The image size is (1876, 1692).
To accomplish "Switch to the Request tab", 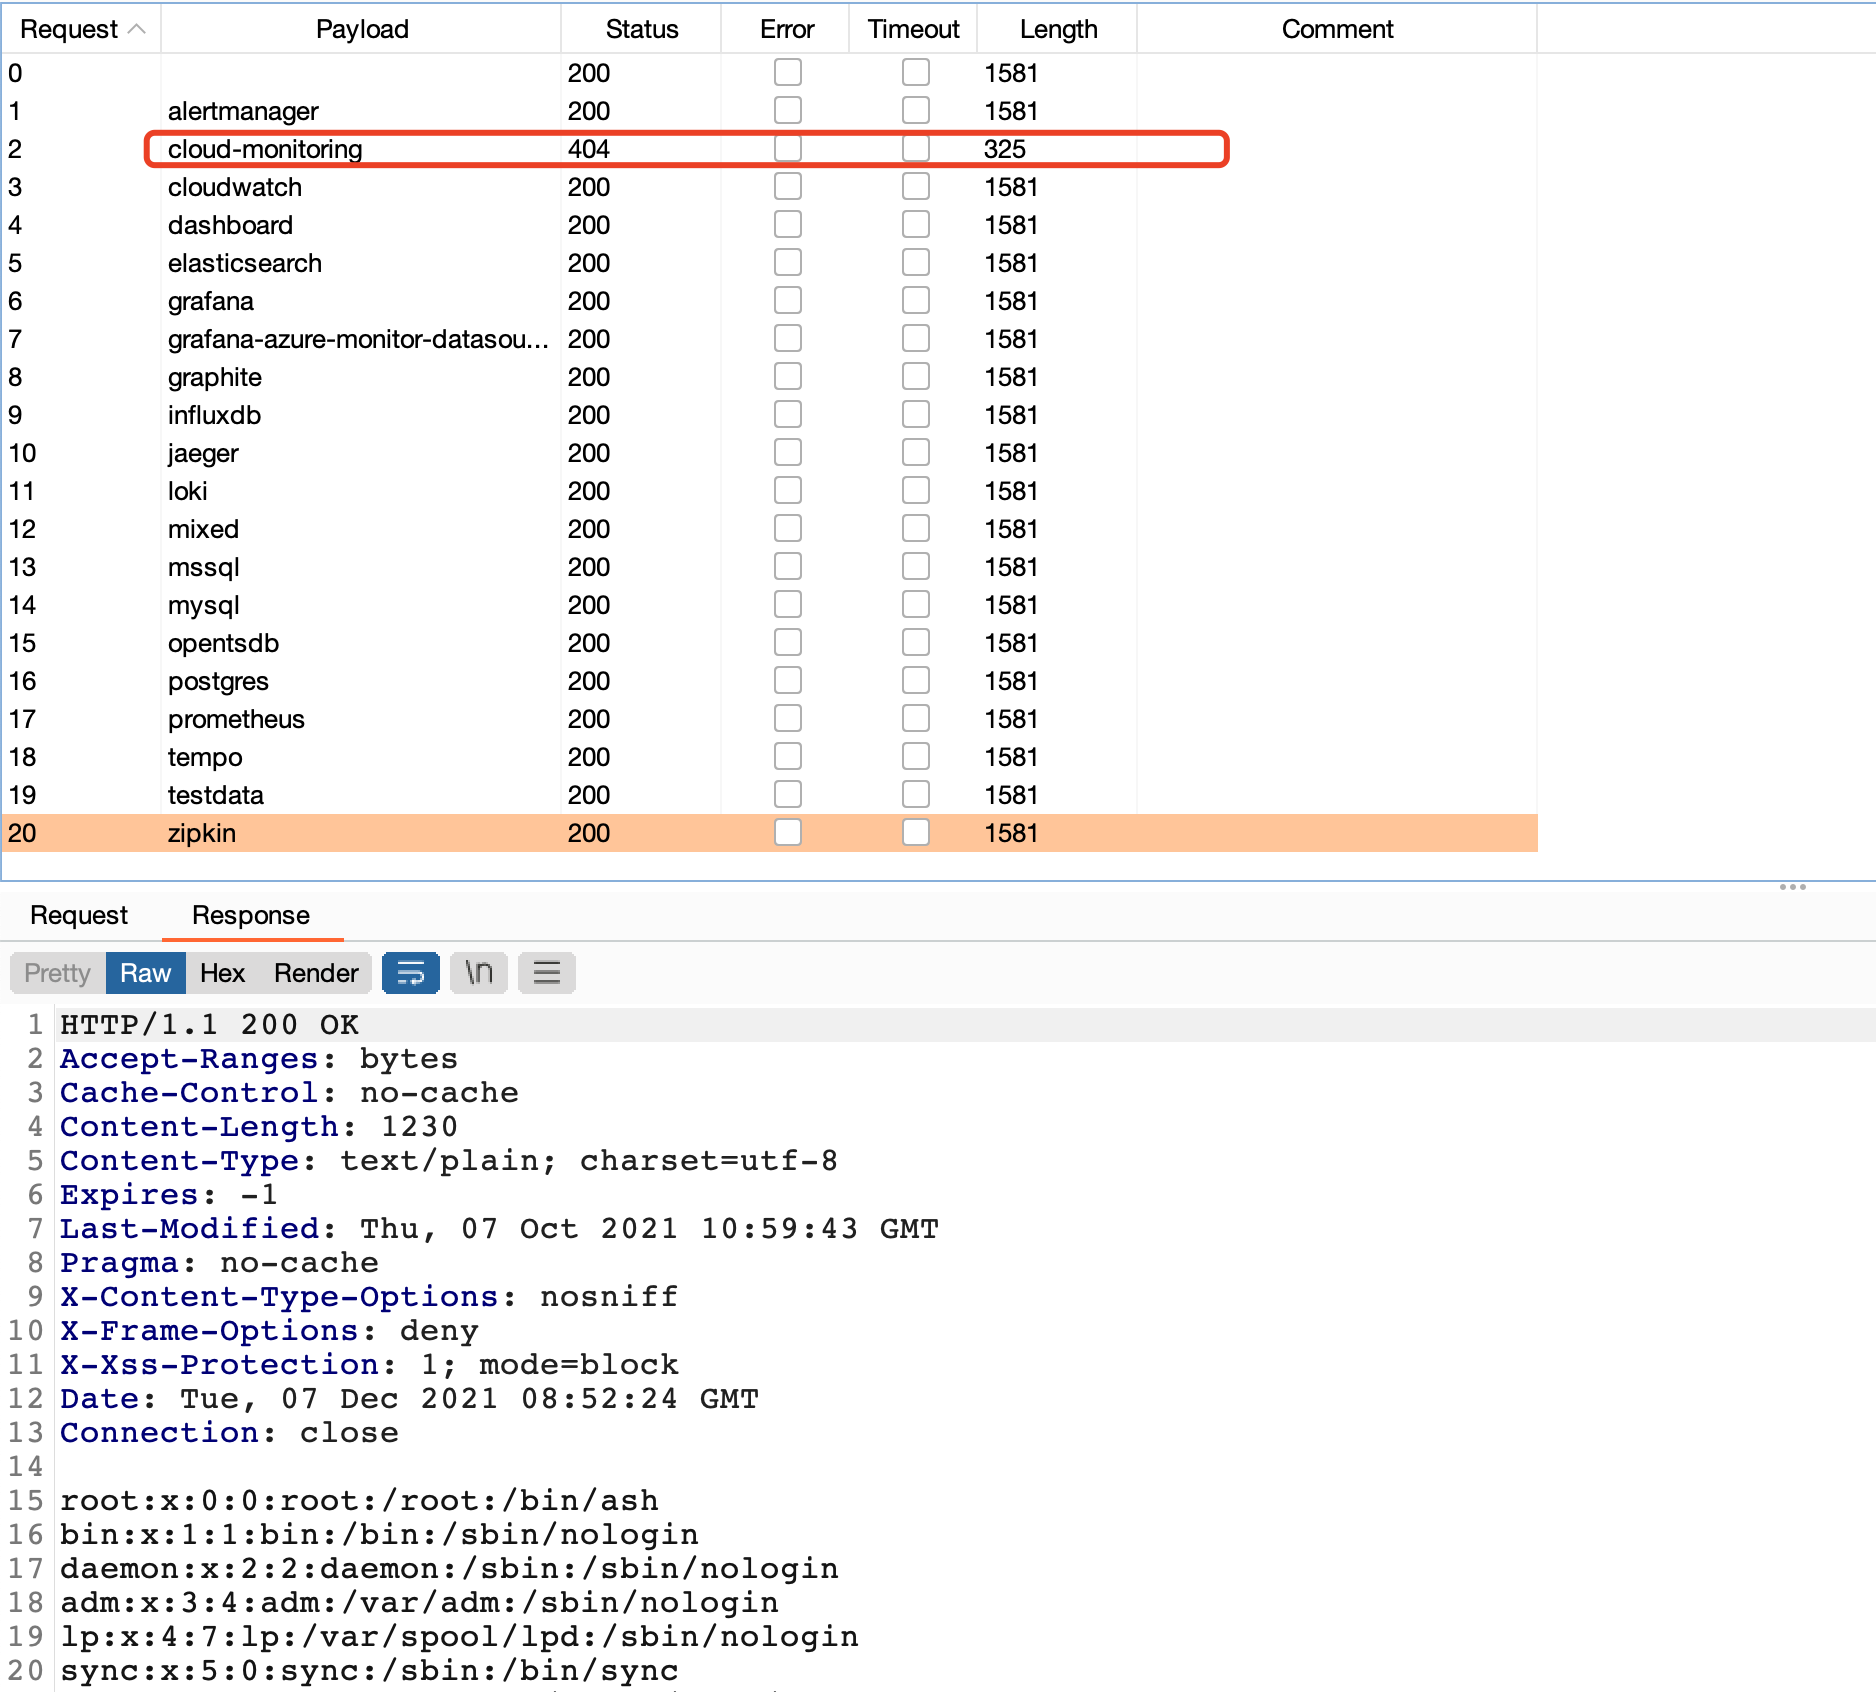I will 79,915.
